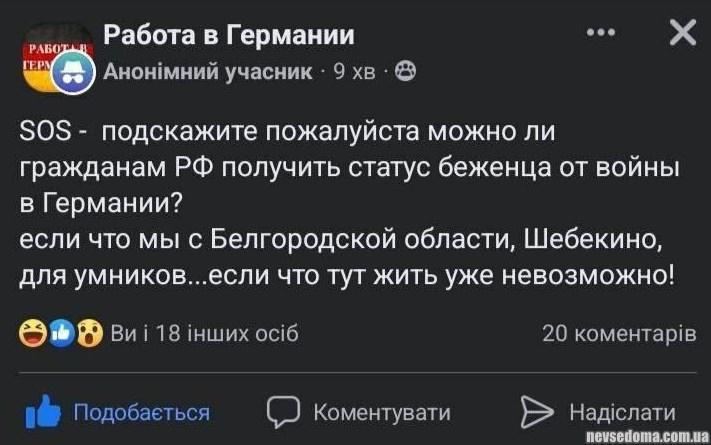Close the post with the X button
711x445 pixels.
[x=682, y=33]
